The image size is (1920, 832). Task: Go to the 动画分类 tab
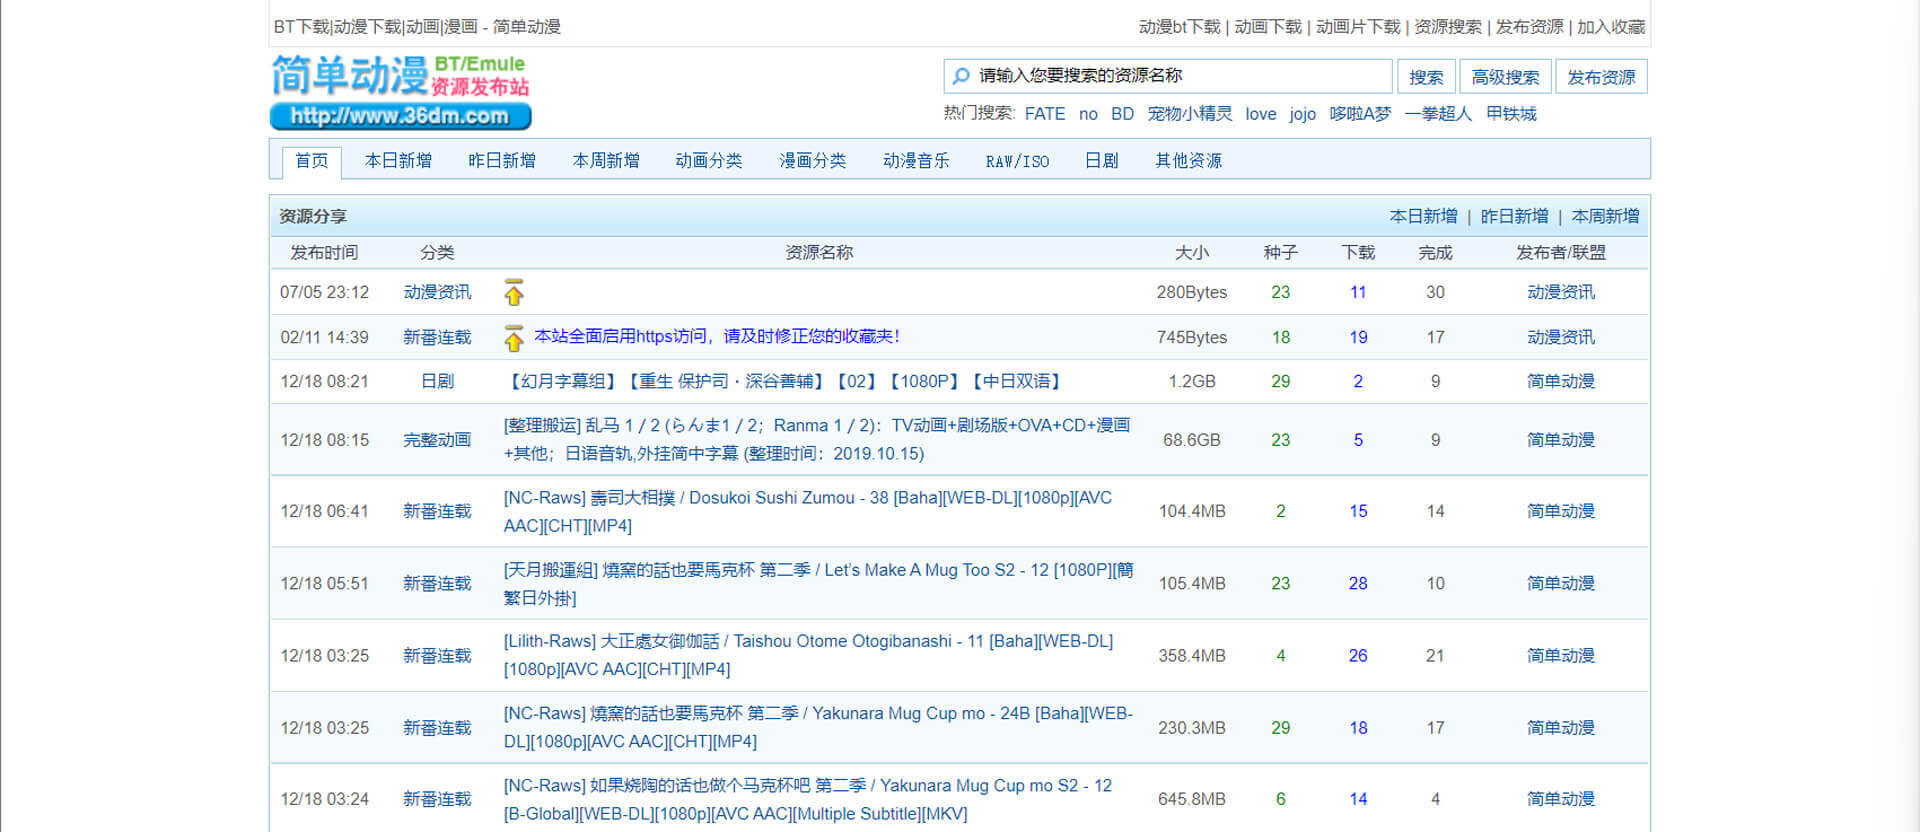[709, 161]
